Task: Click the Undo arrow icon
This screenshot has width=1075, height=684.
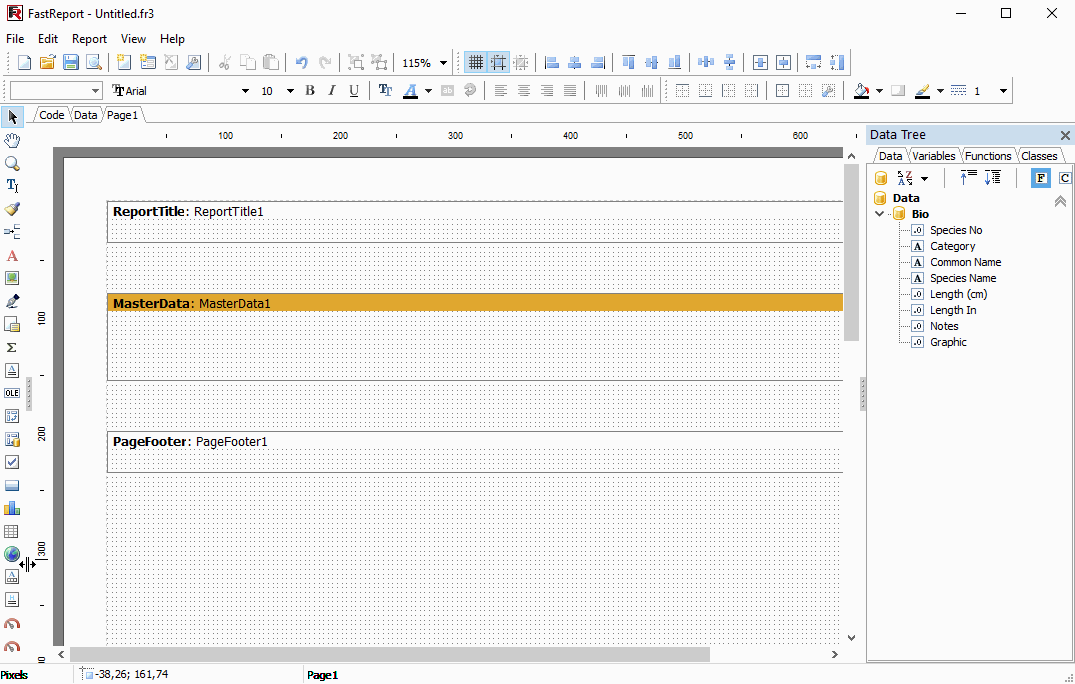Action: point(302,63)
